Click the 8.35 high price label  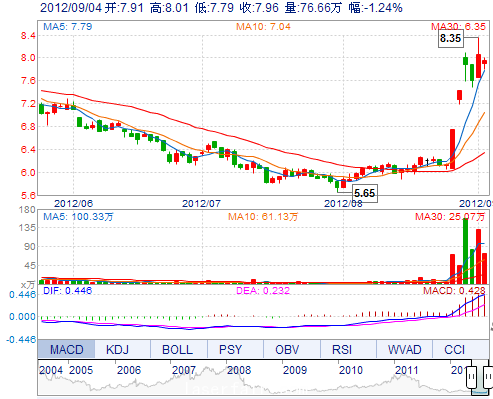coord(450,38)
